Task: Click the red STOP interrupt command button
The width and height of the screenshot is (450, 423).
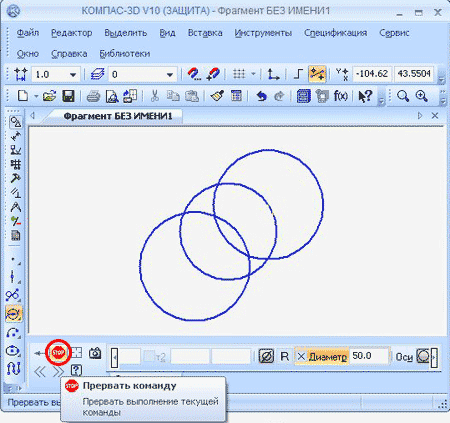Action: click(x=58, y=352)
